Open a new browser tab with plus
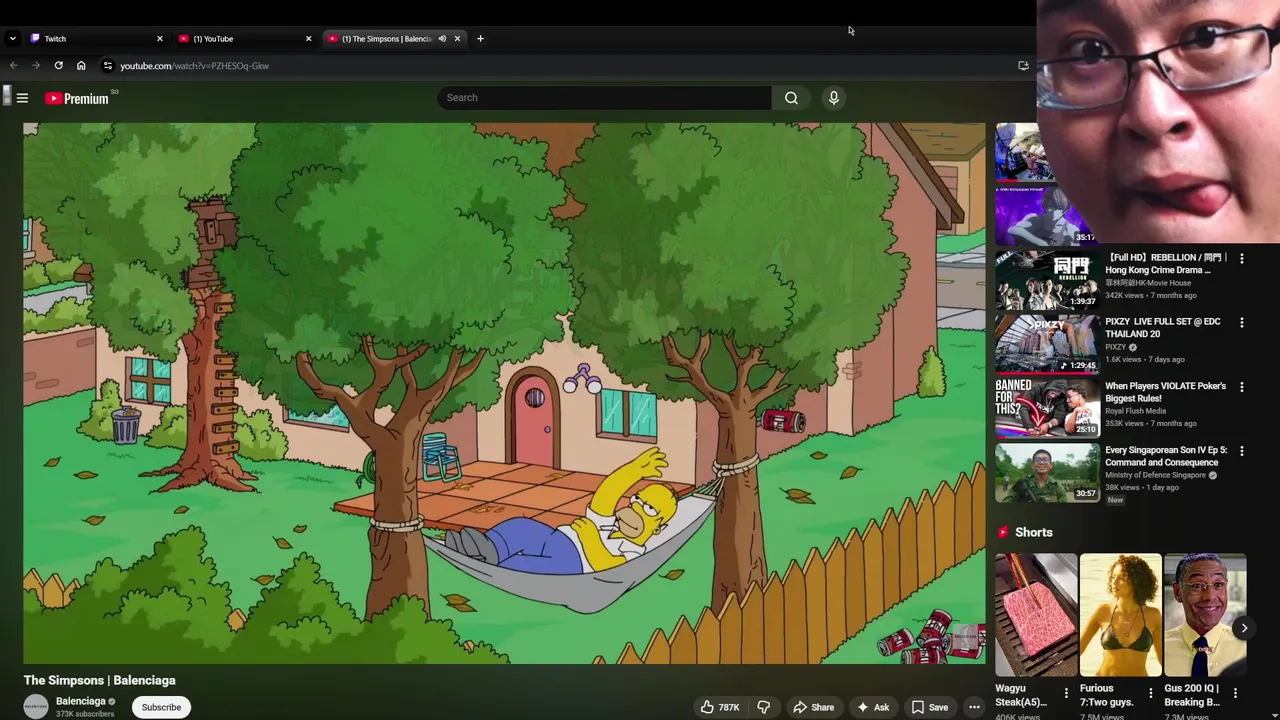 pyautogui.click(x=480, y=39)
